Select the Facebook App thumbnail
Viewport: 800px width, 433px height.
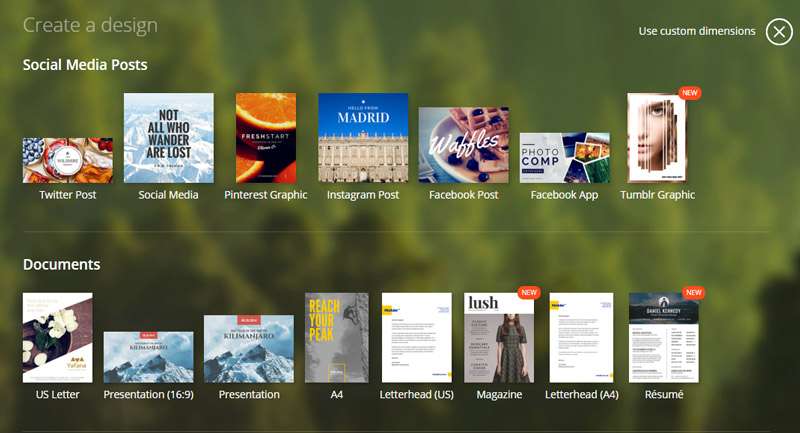(565, 158)
